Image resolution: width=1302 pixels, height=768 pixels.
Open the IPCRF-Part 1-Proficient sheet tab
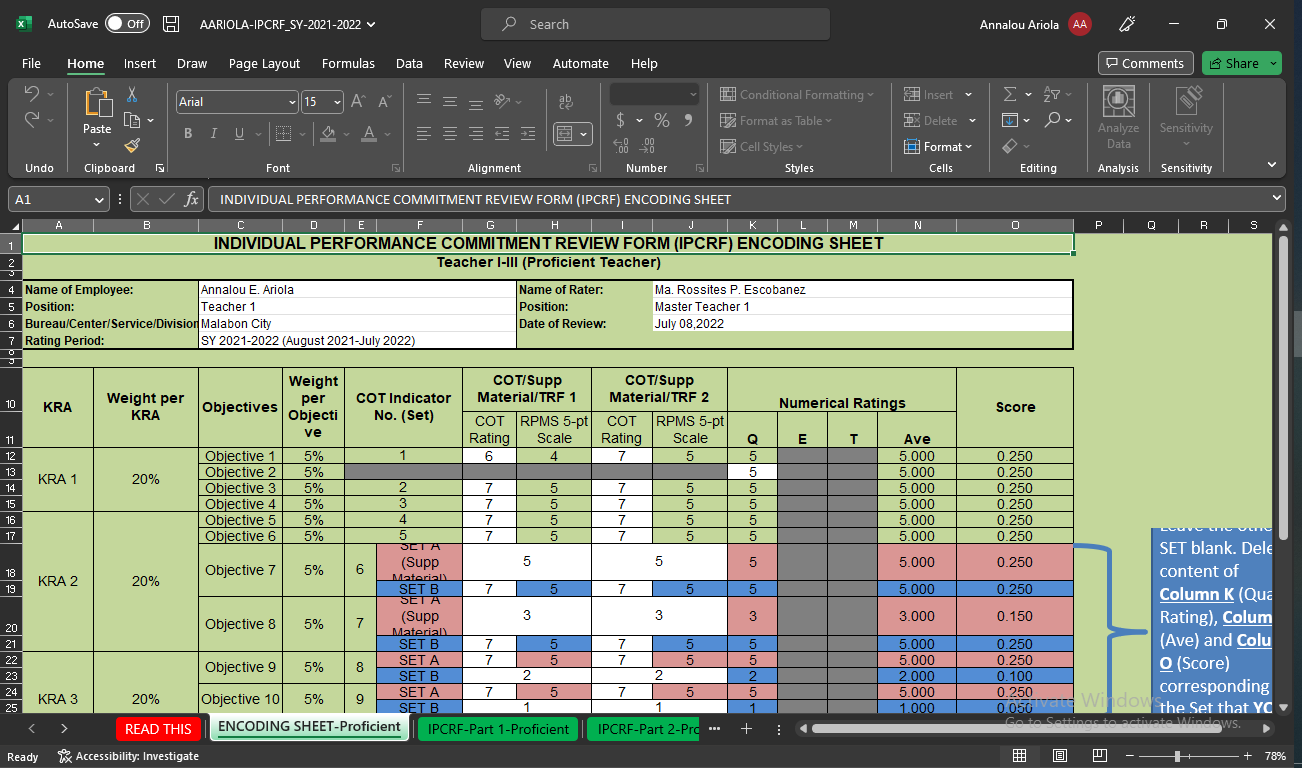coord(498,729)
